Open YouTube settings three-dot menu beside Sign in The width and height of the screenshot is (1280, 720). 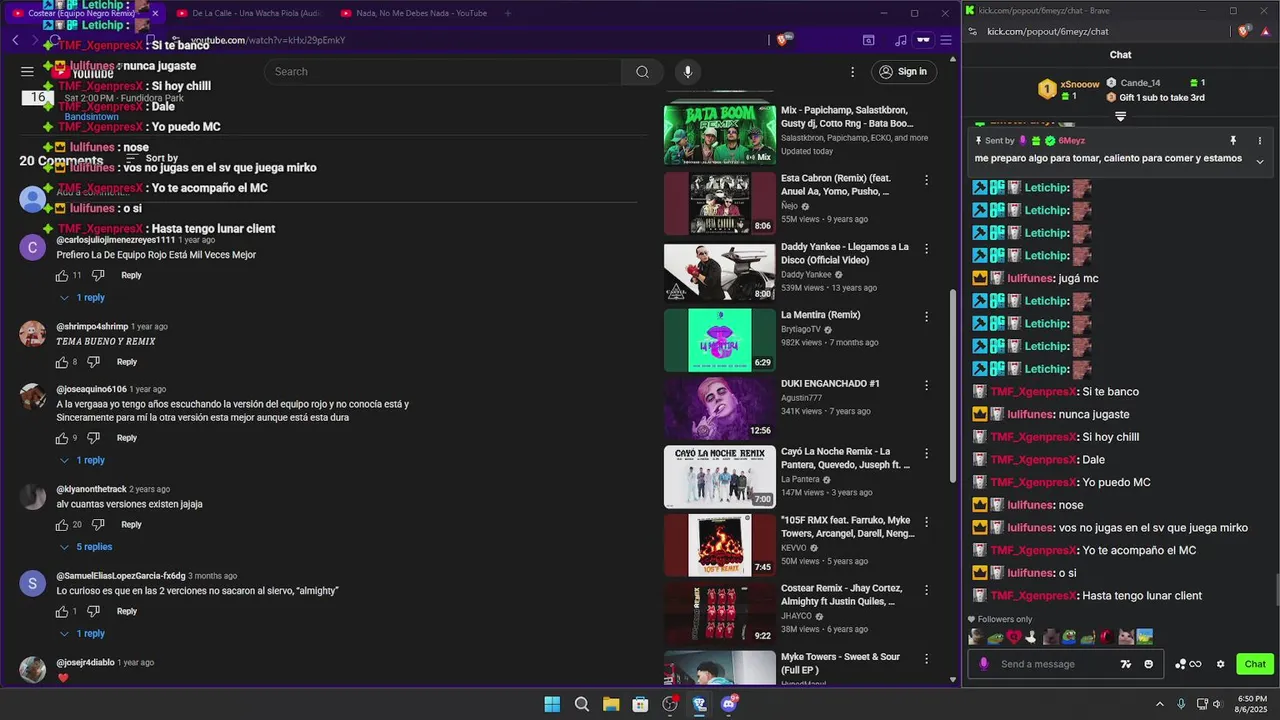click(852, 72)
